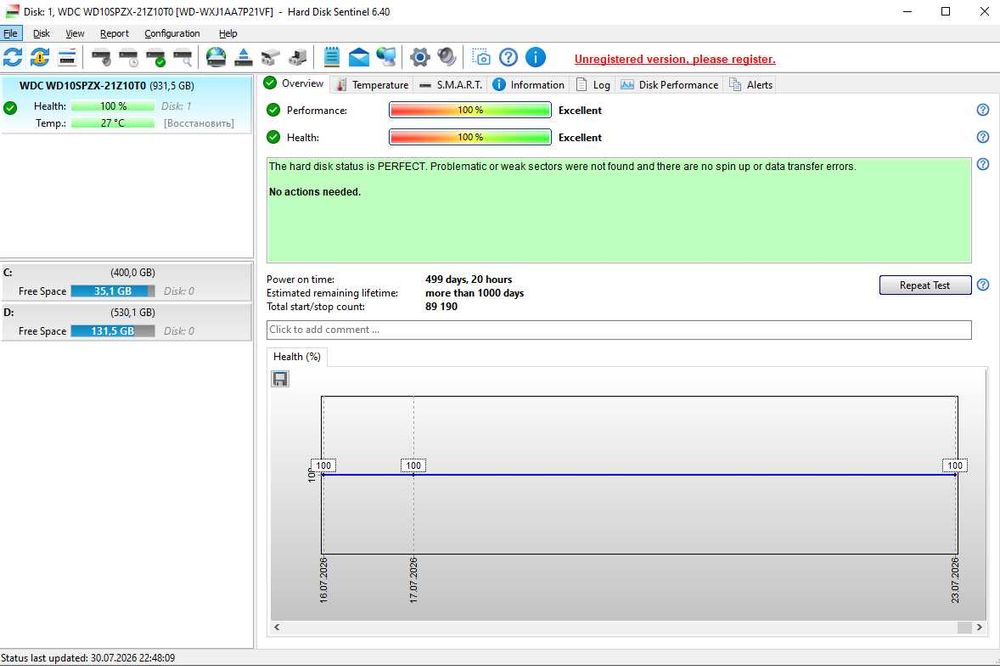This screenshot has height=666, width=1000.
Task: Click 'Unregistered version, please register' link
Action: [675, 59]
